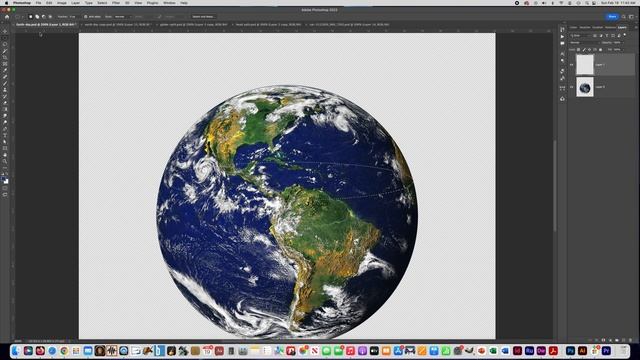Switch to the Color panel tab
The width and height of the screenshot is (640, 360).
573,27
